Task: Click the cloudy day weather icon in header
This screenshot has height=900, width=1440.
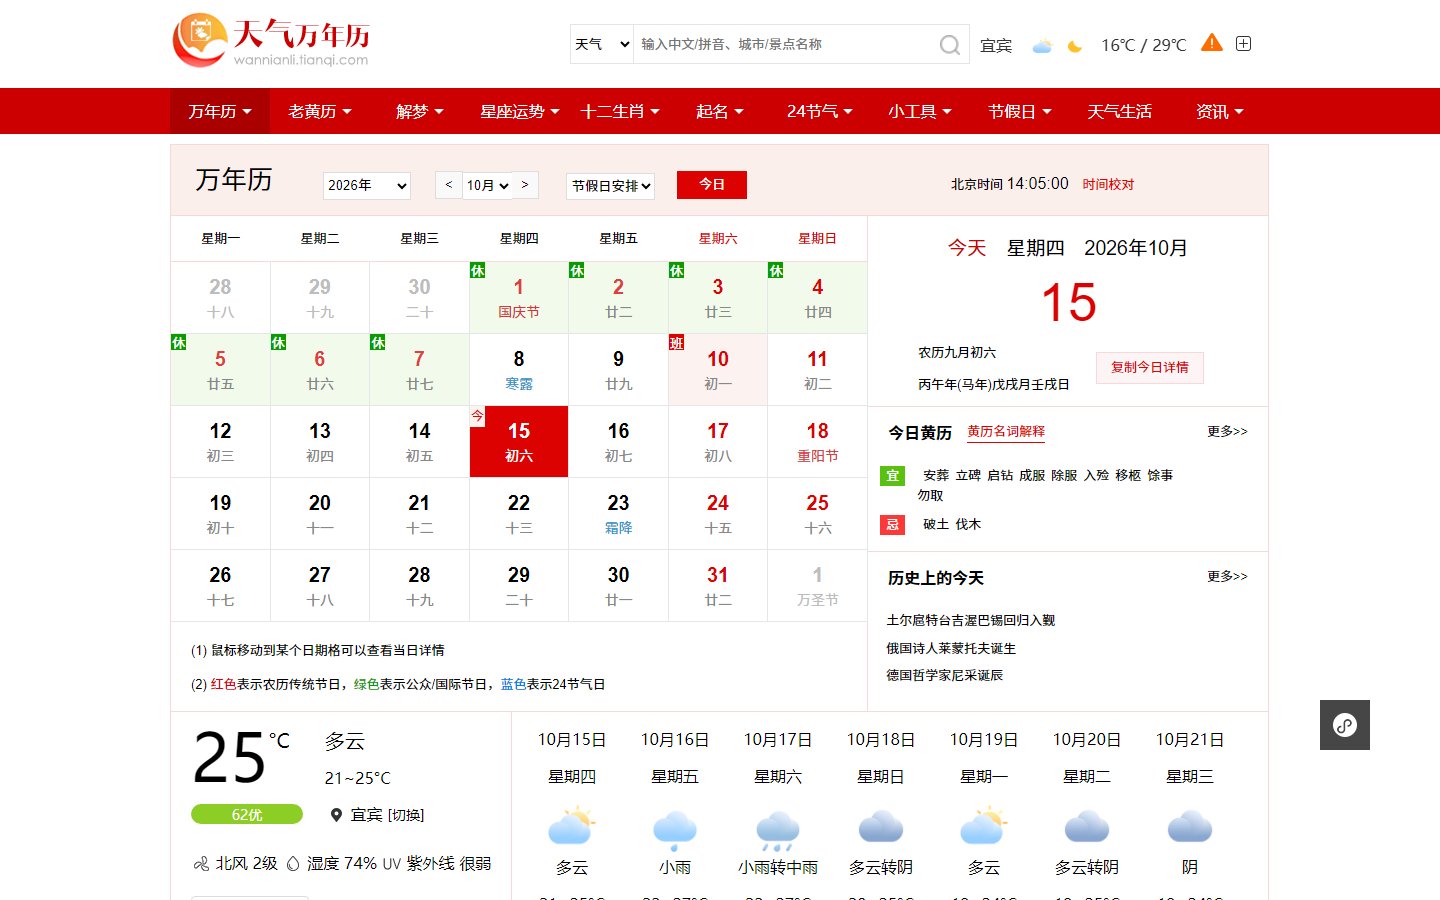Action: pos(1042,46)
